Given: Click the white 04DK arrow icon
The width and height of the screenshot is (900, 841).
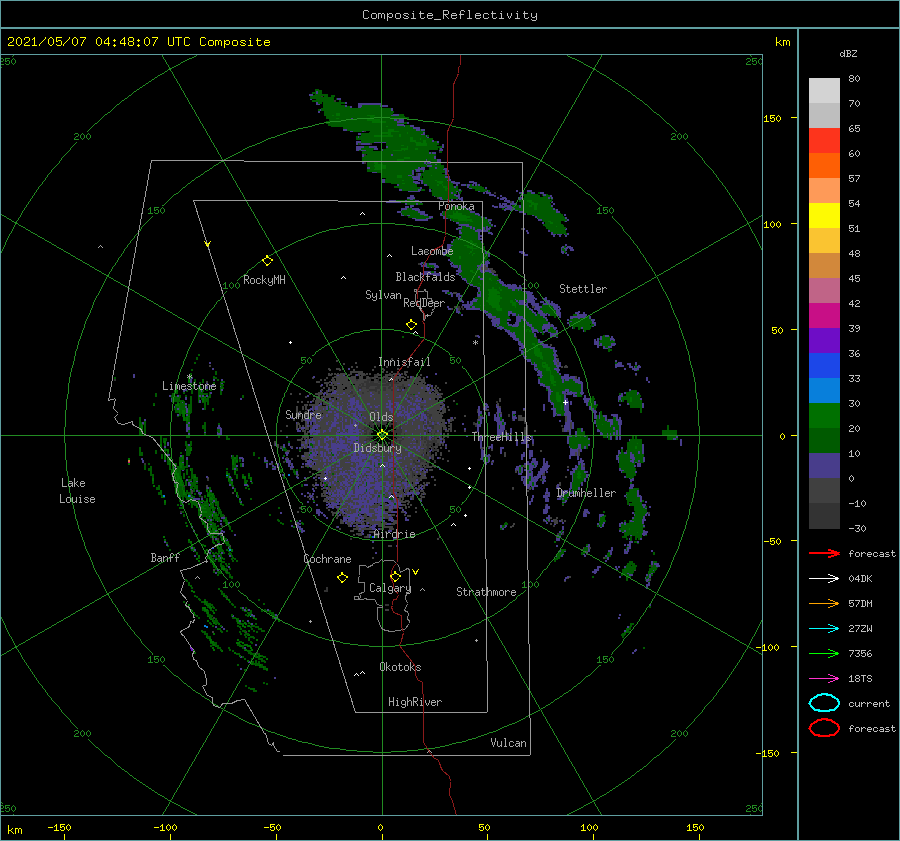Looking at the screenshot, I should pyautogui.click(x=824, y=578).
